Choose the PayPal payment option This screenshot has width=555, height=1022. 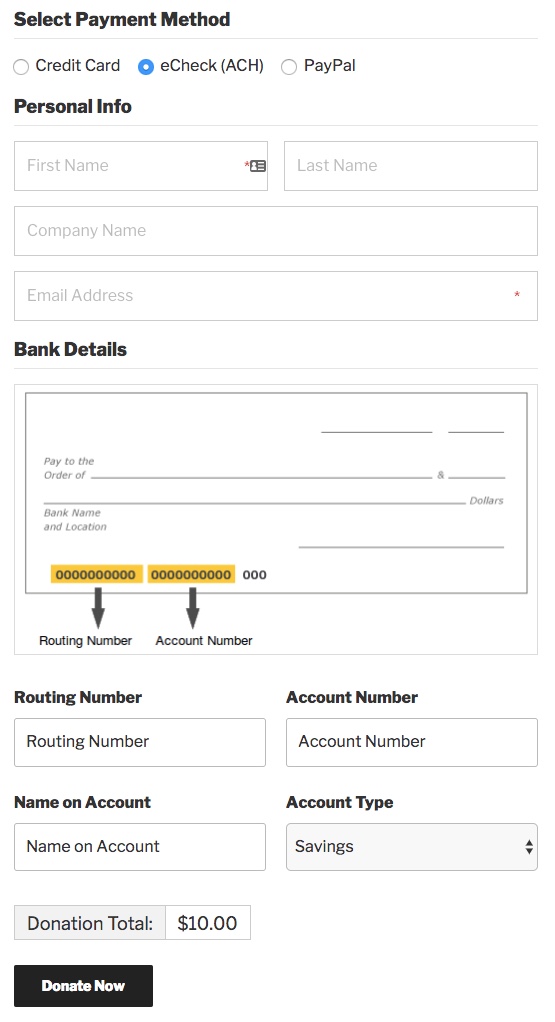(x=289, y=66)
